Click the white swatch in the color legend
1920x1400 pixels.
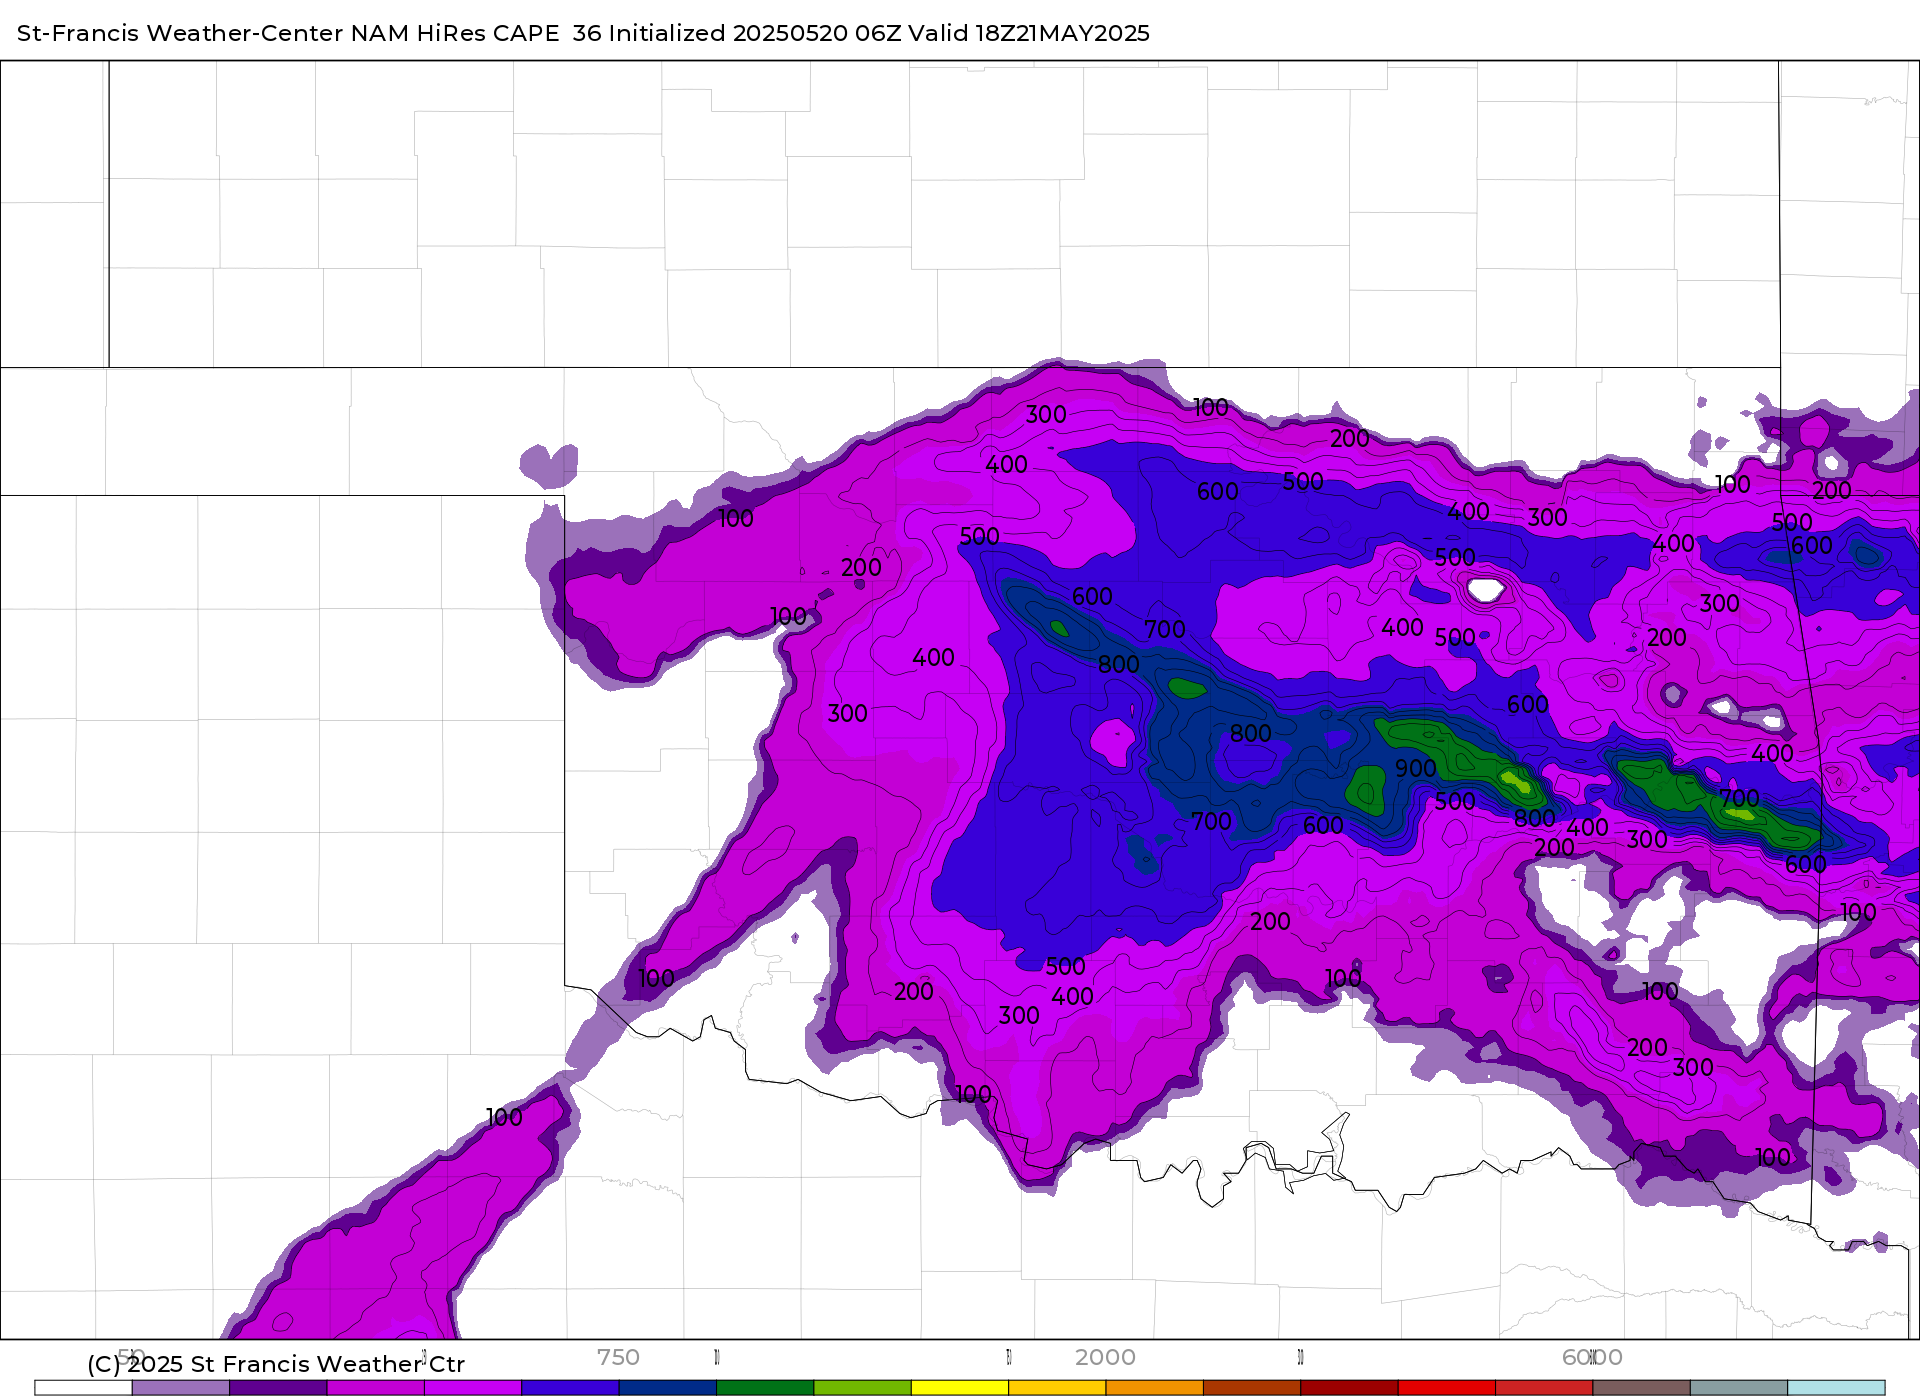83,1387
